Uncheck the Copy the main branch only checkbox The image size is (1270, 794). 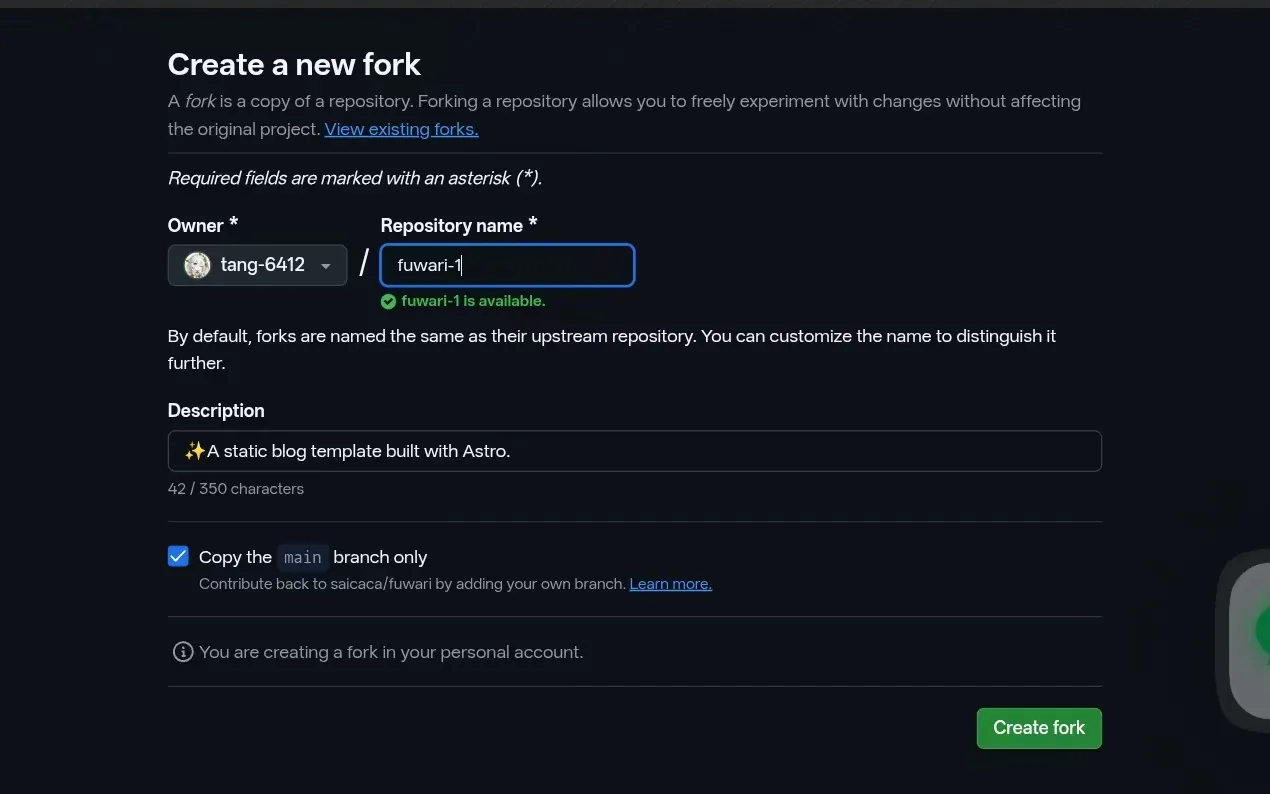point(178,556)
